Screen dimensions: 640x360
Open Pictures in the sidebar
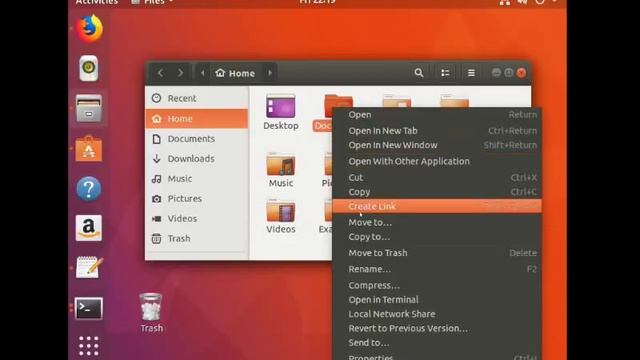197,199
